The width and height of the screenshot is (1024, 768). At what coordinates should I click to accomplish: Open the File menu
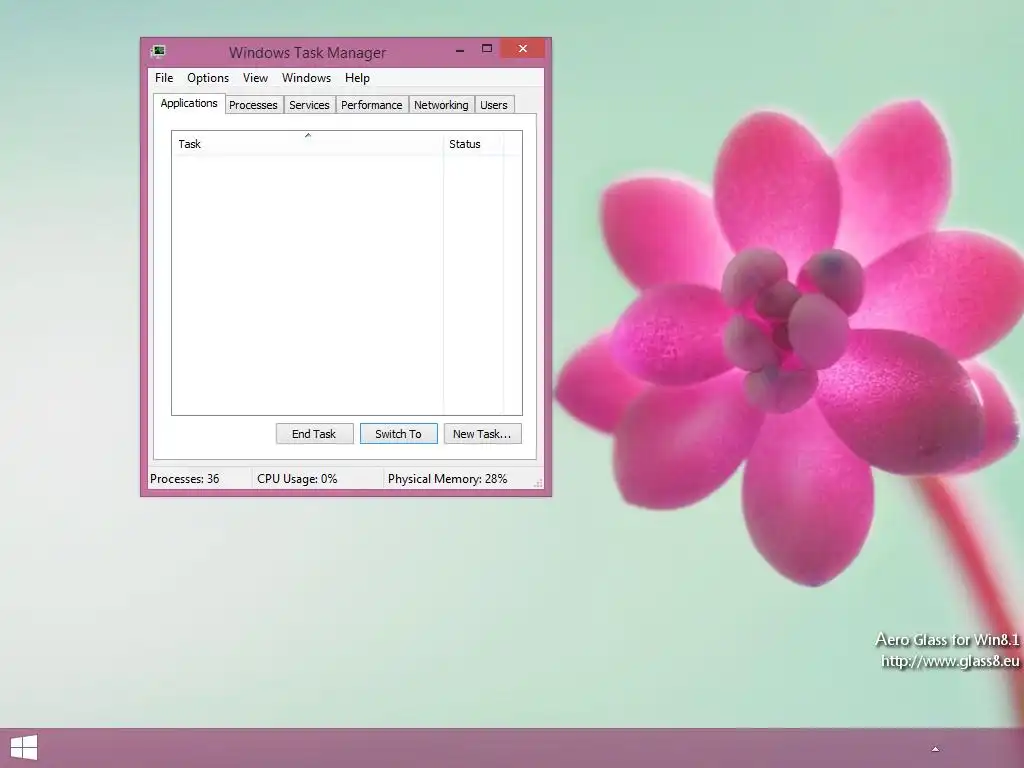click(x=164, y=78)
